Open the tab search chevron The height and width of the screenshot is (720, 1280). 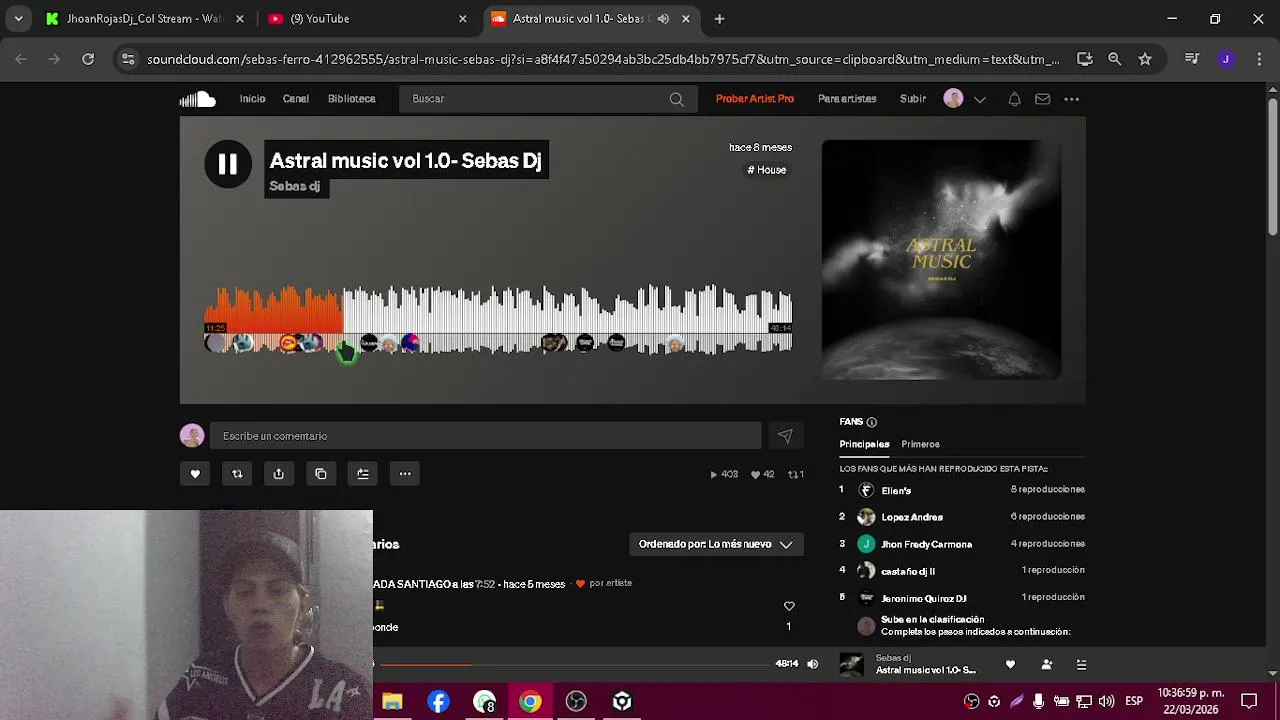pos(18,18)
